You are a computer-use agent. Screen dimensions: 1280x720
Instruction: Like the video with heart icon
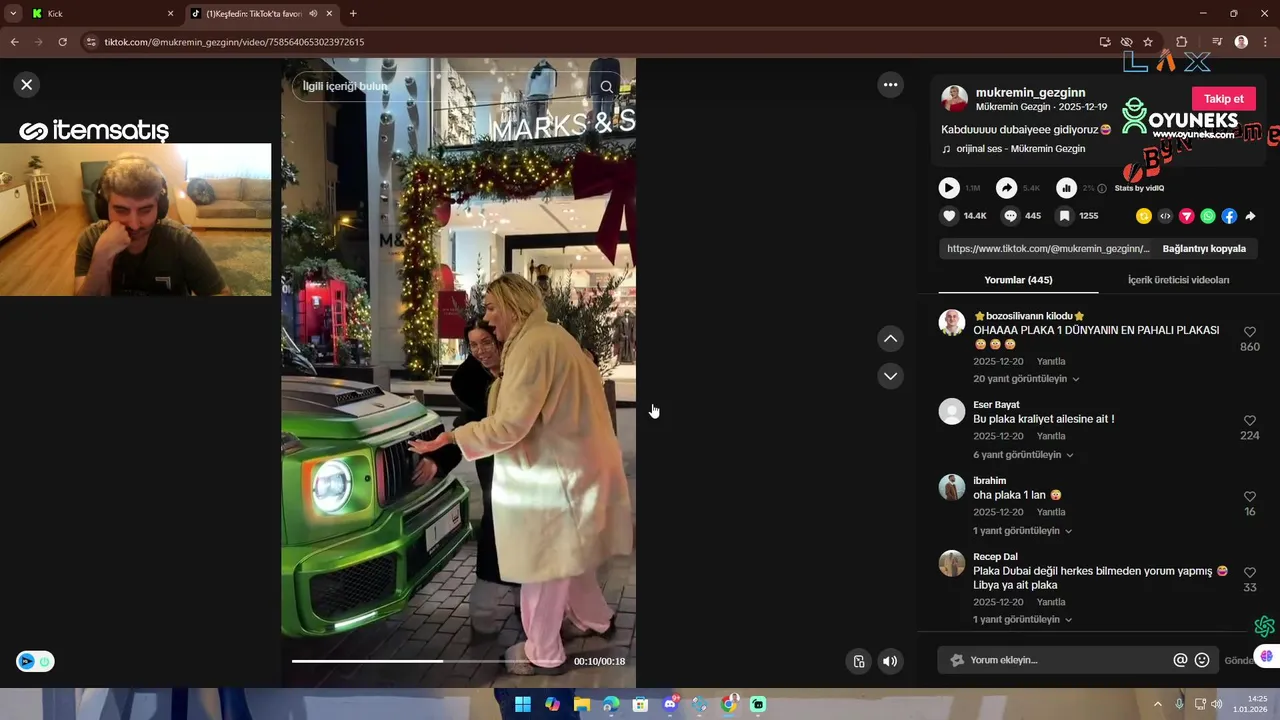point(949,216)
